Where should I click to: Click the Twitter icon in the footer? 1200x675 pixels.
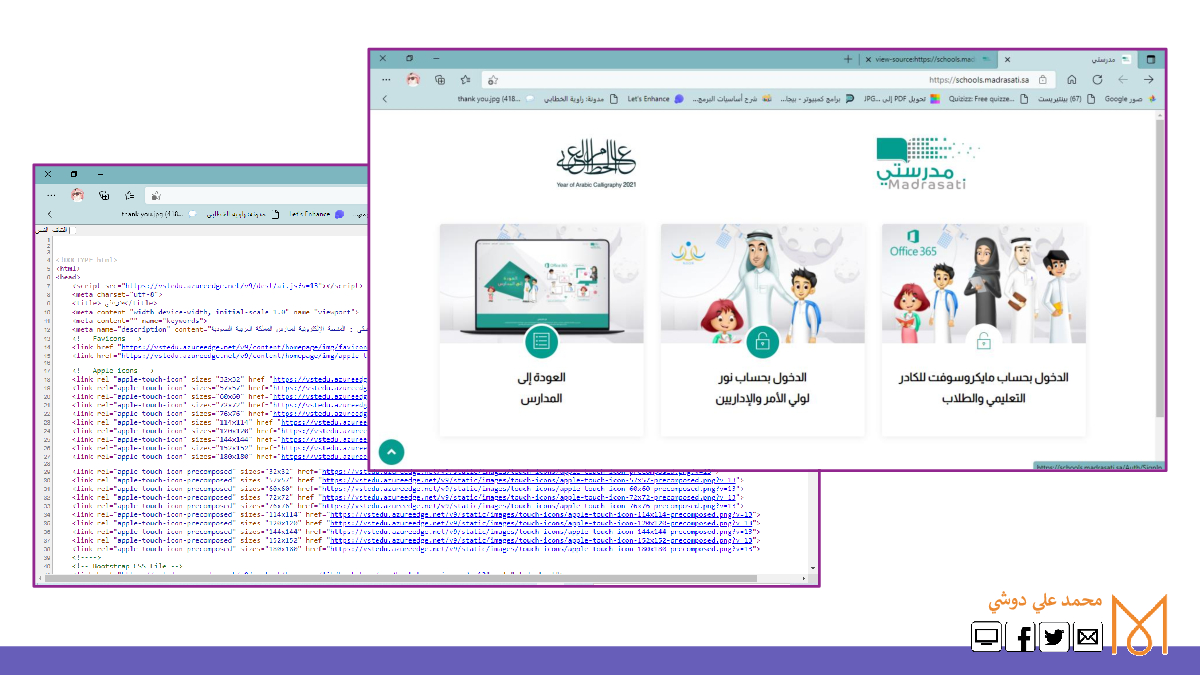(x=1054, y=637)
